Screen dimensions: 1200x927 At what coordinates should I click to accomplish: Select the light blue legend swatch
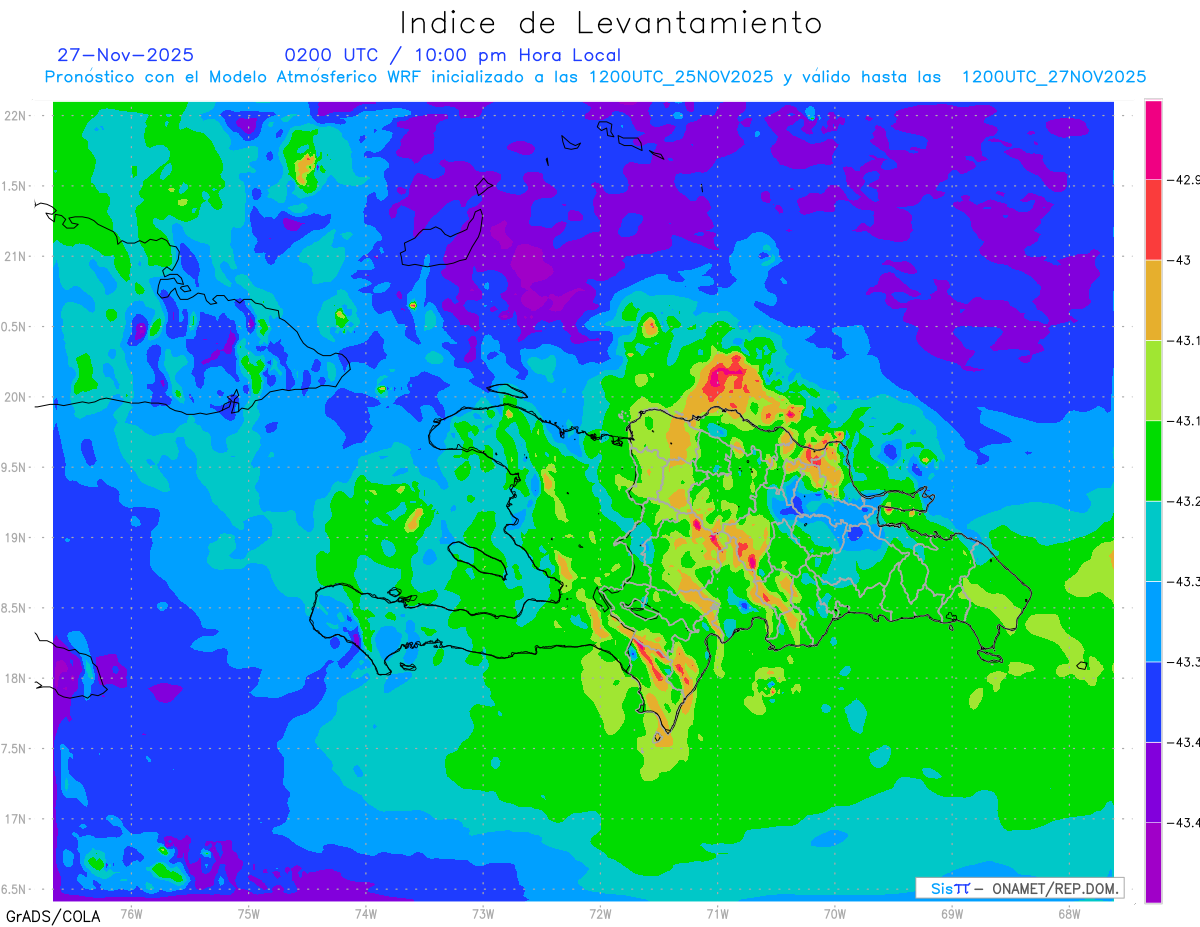point(1153,621)
